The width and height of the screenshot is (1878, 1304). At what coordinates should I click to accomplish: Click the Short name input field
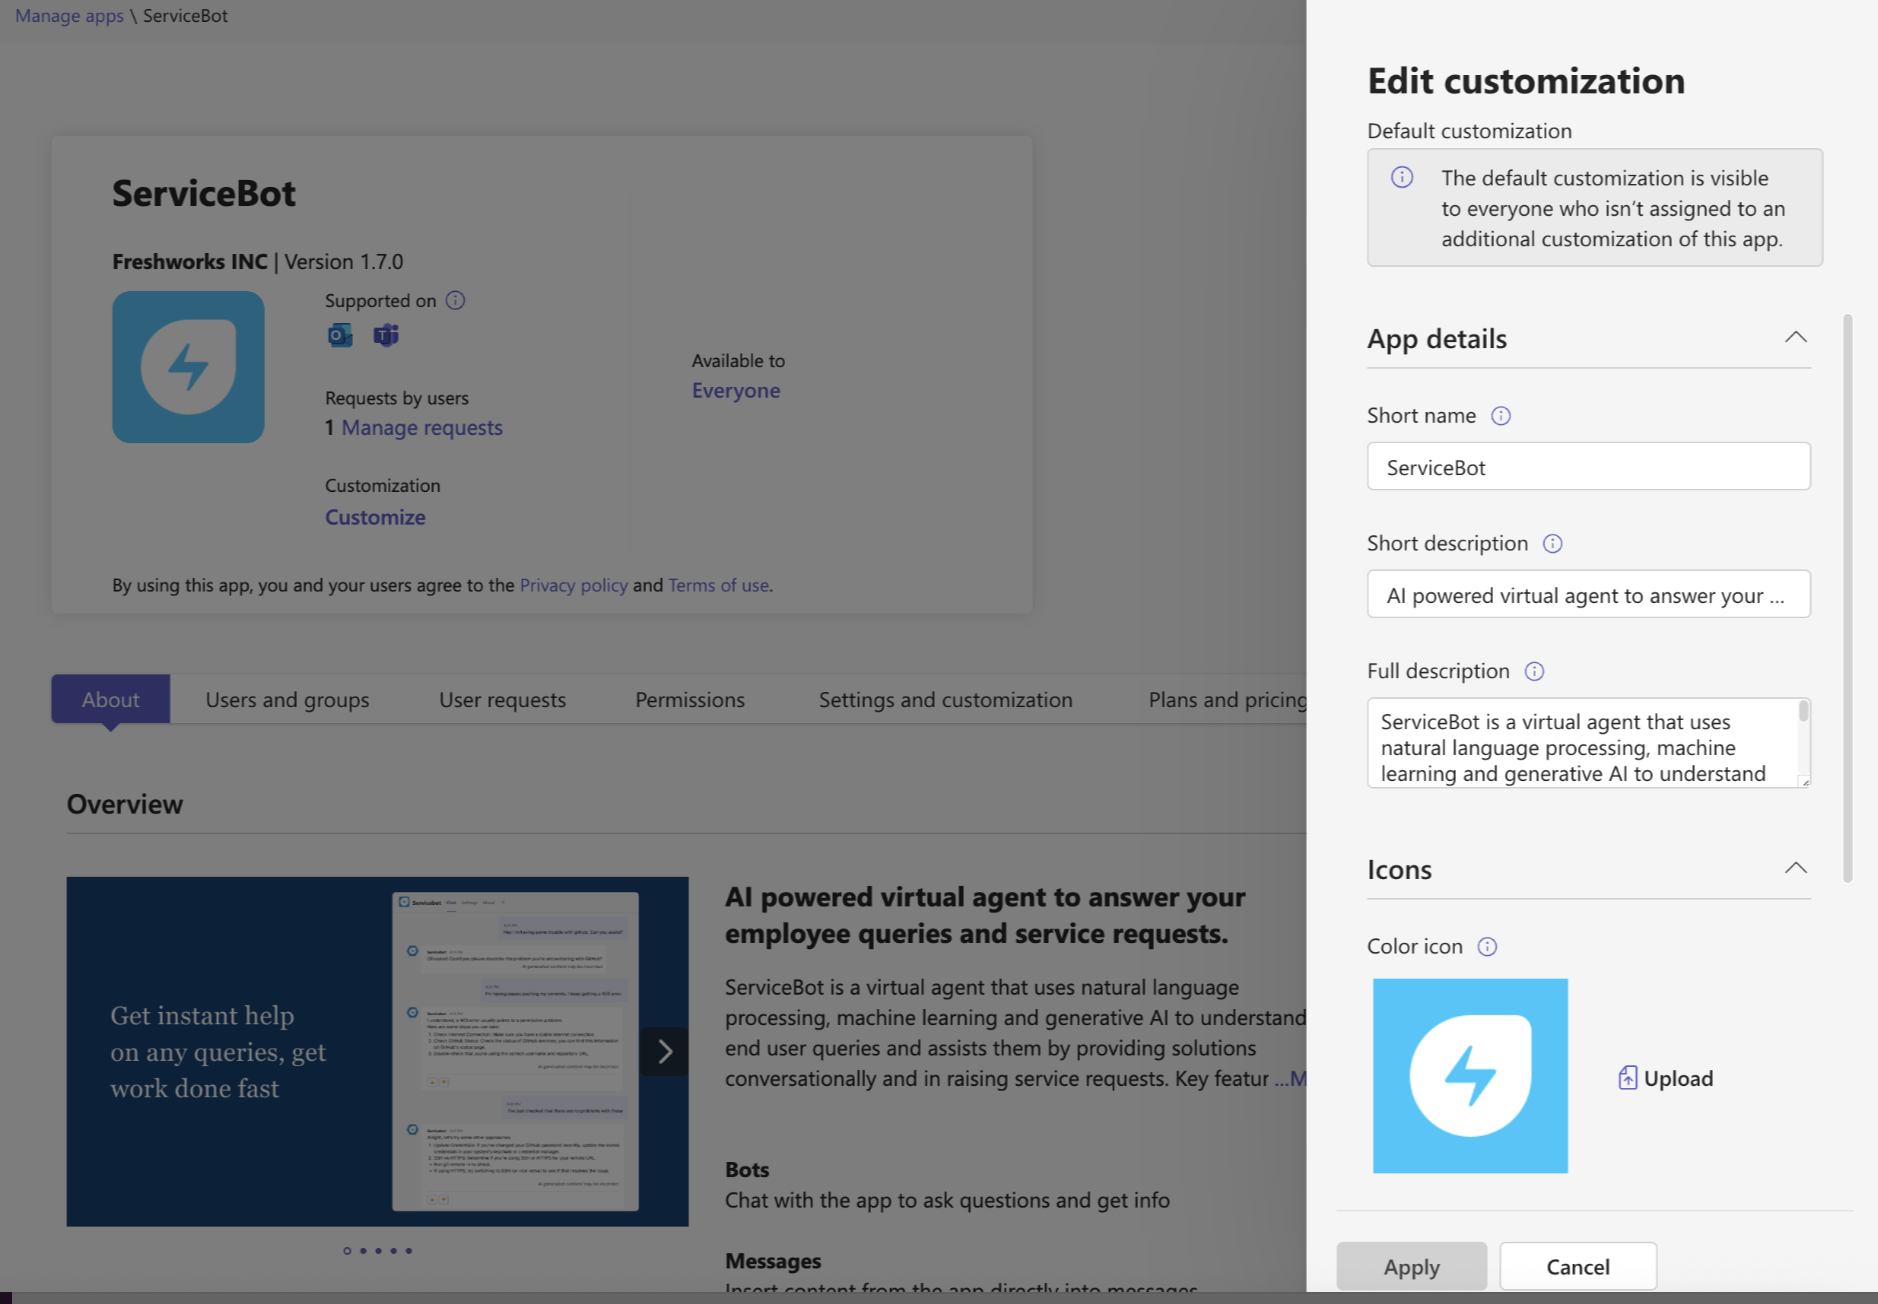tap(1588, 467)
